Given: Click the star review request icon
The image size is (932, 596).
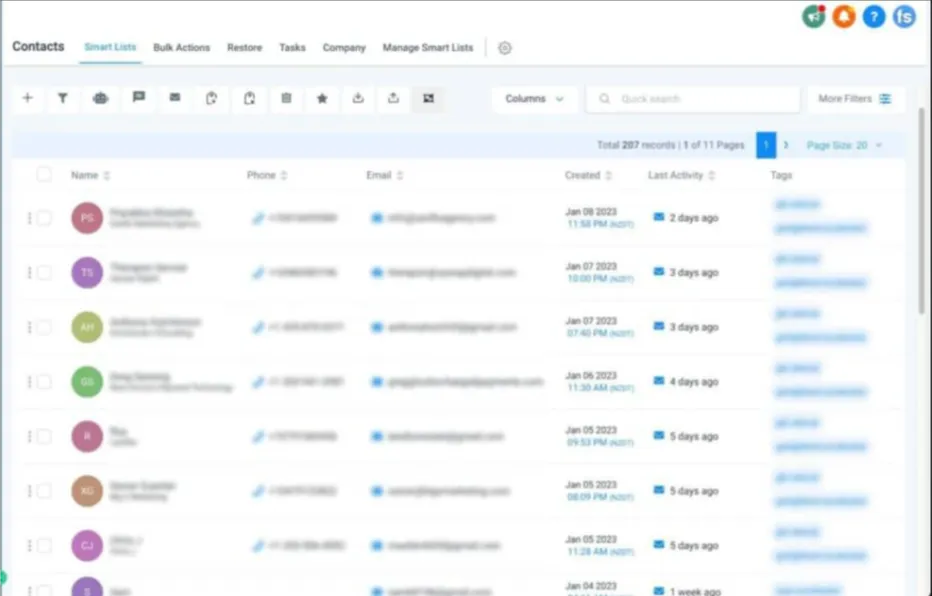Looking at the screenshot, I should click(322, 98).
